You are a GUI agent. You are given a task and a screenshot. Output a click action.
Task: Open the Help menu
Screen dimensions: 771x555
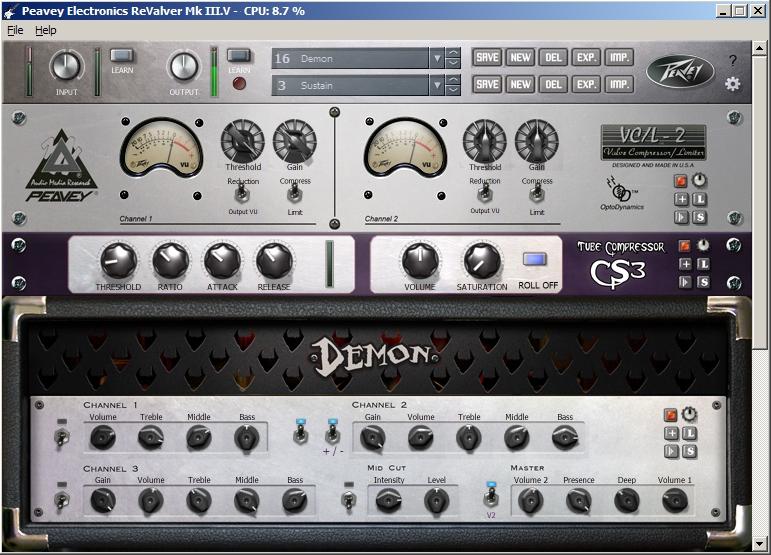click(x=46, y=30)
